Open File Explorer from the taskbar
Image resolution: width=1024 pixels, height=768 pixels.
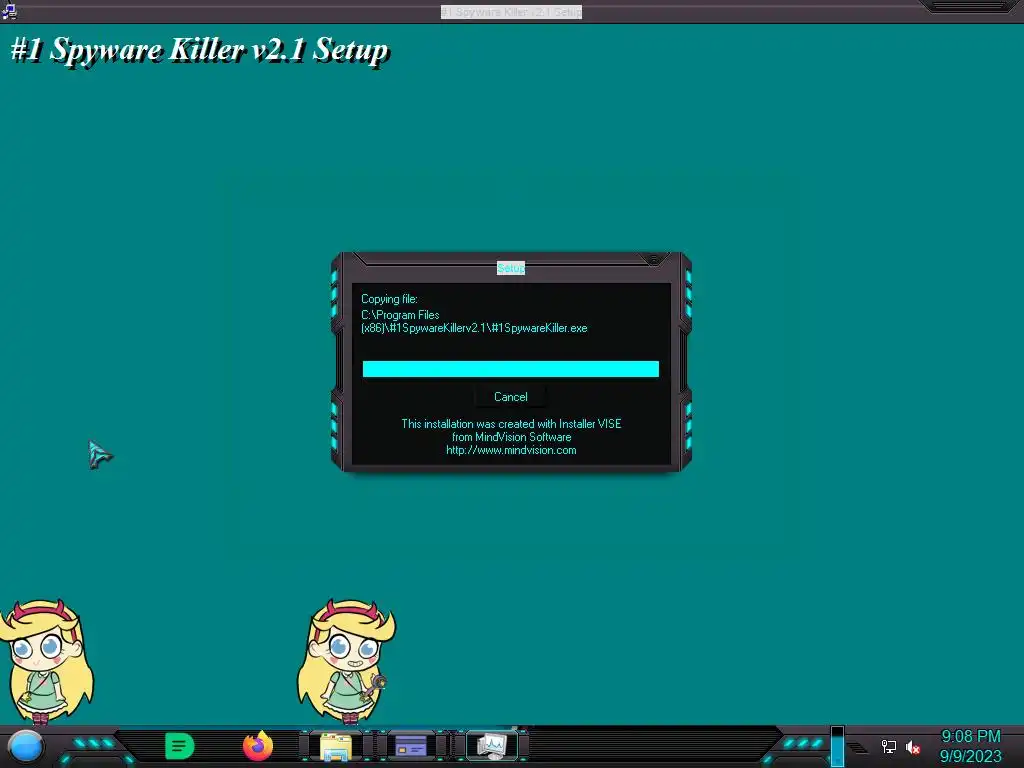pos(335,746)
